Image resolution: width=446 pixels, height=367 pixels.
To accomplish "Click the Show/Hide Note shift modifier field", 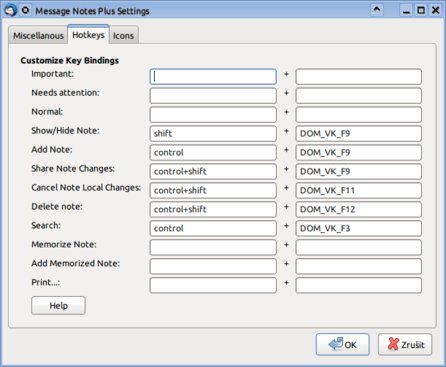I will click(x=213, y=133).
